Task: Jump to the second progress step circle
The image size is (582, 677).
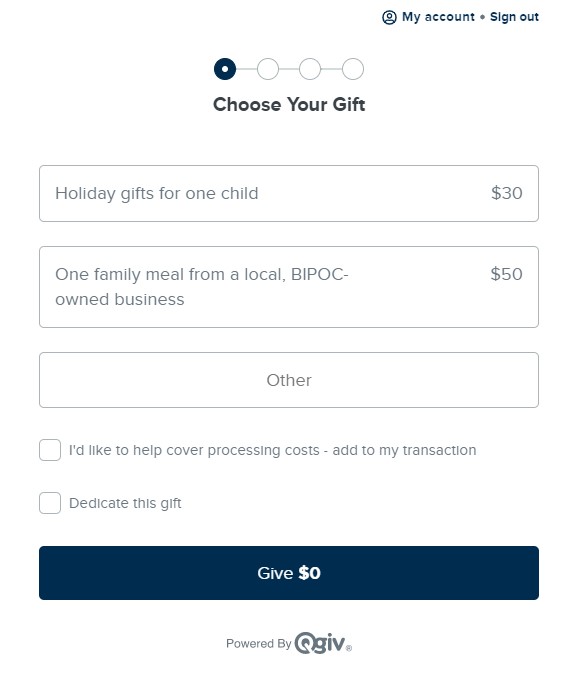Action: [268, 69]
